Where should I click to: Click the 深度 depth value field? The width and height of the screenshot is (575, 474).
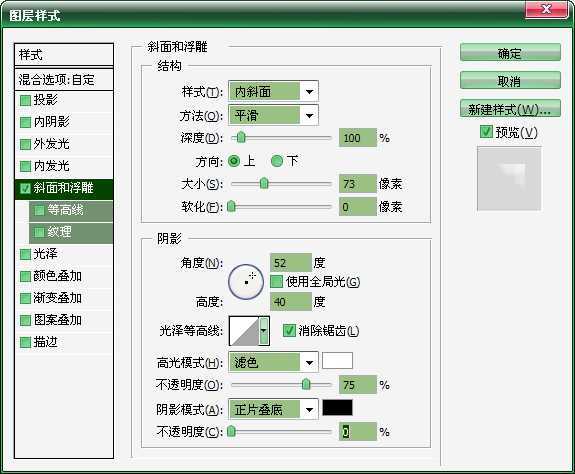point(358,138)
